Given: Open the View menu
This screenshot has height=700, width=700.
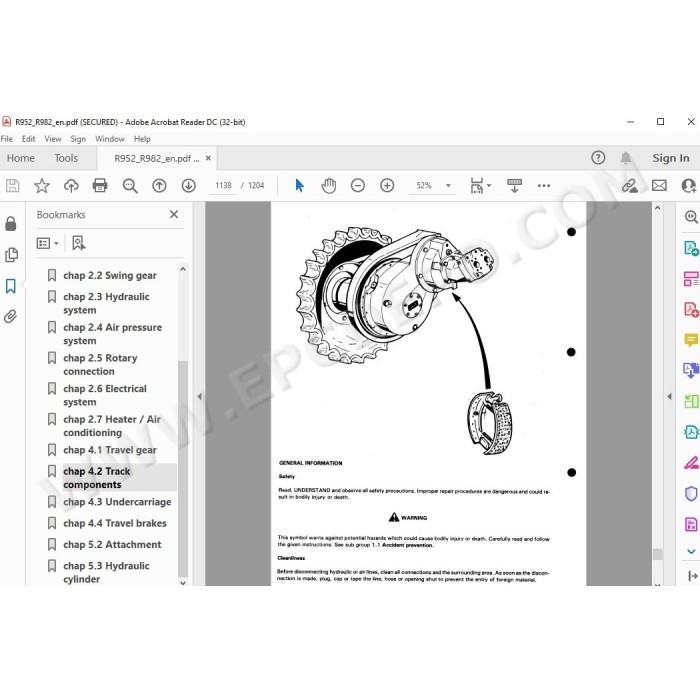Looking at the screenshot, I should (x=53, y=139).
